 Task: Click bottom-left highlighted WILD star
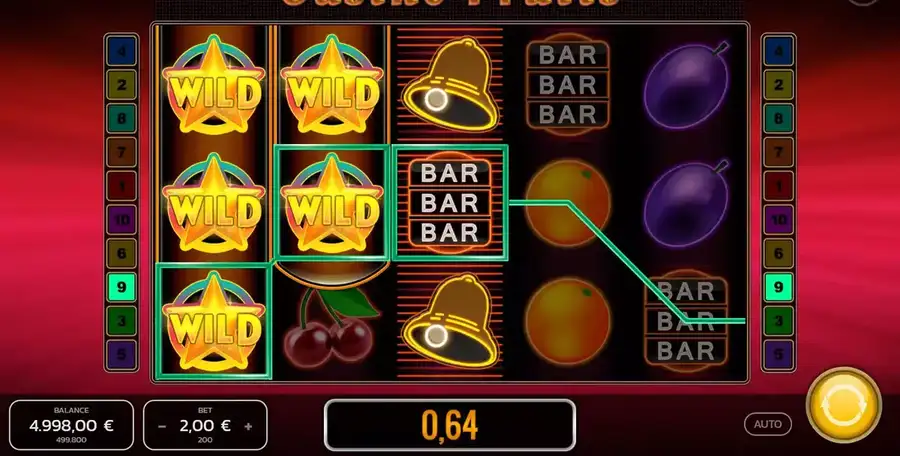tap(214, 322)
